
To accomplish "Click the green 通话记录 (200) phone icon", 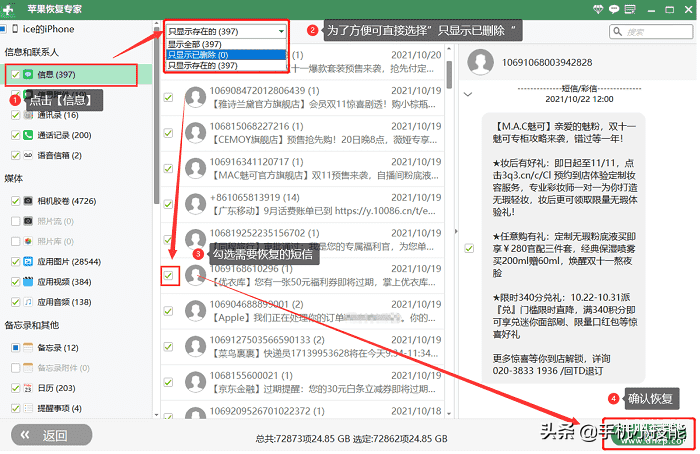I will [x=28, y=135].
